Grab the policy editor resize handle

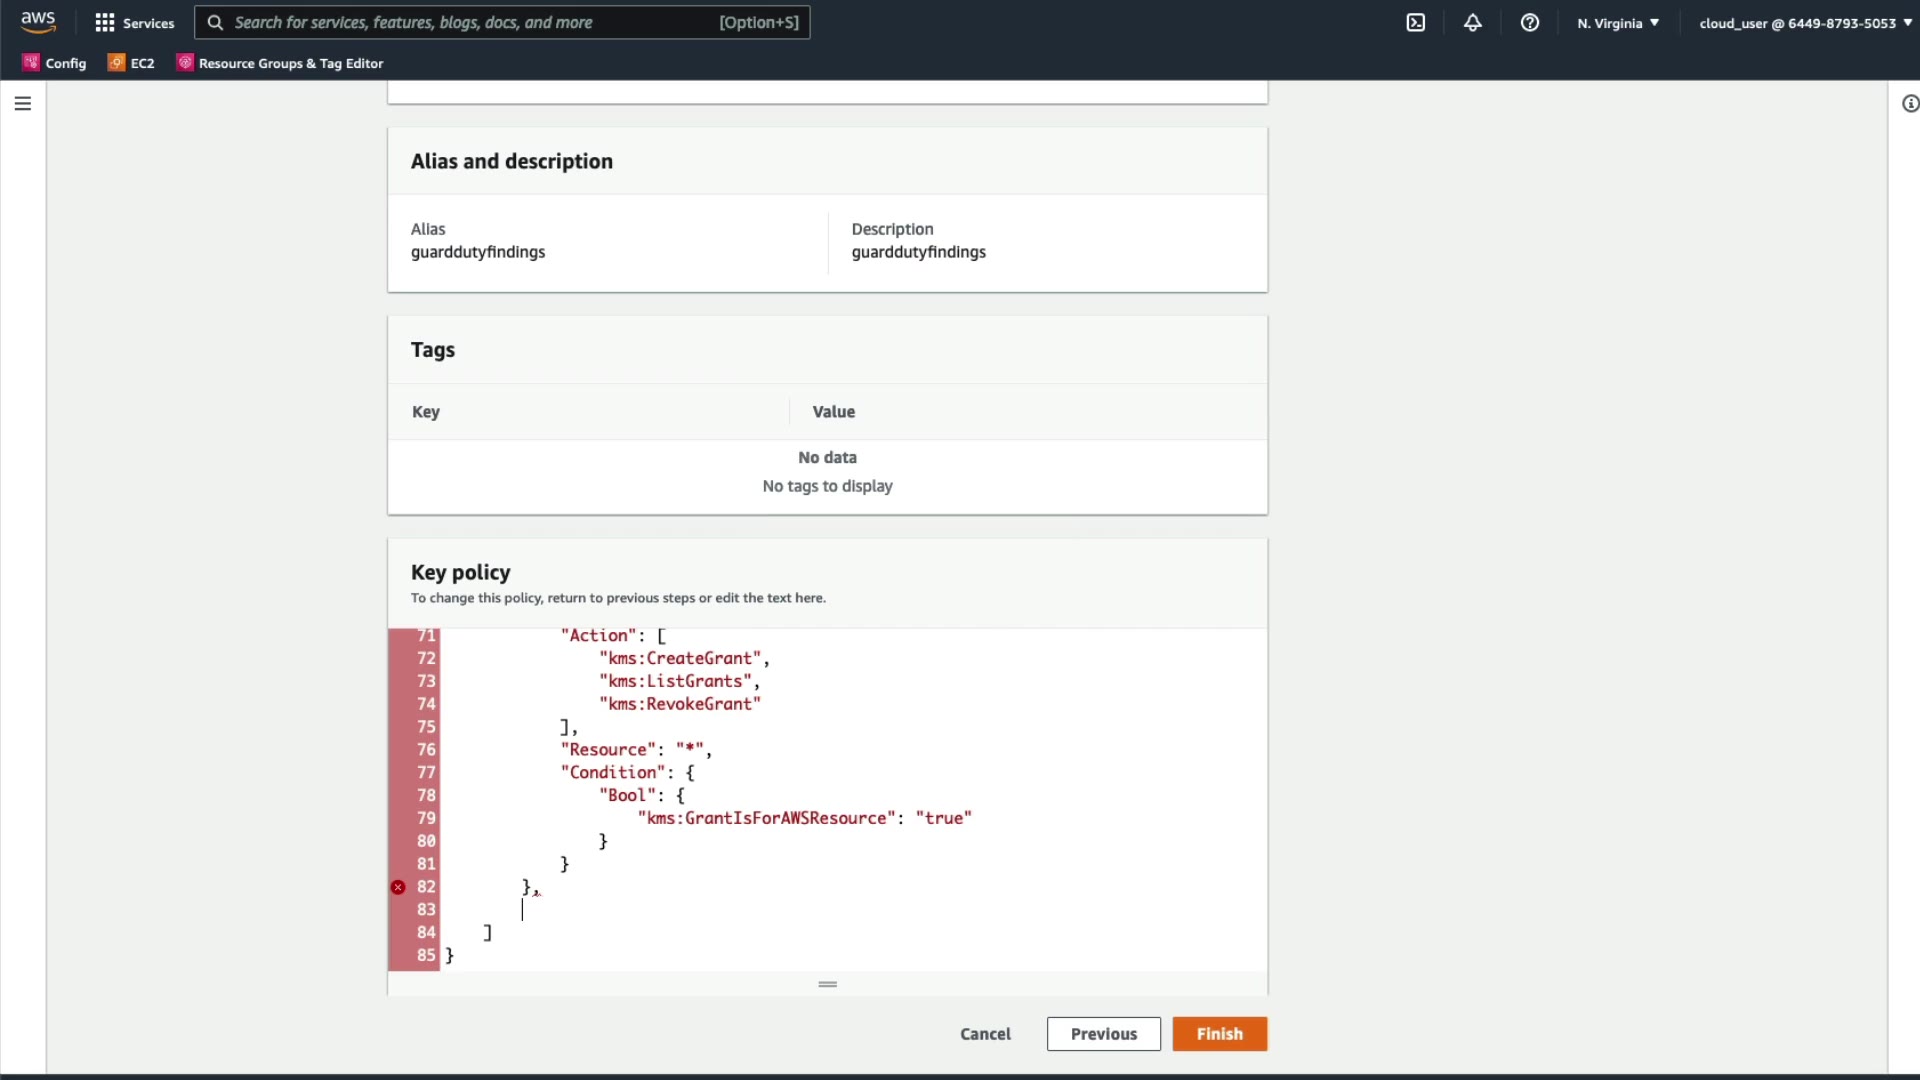(827, 984)
